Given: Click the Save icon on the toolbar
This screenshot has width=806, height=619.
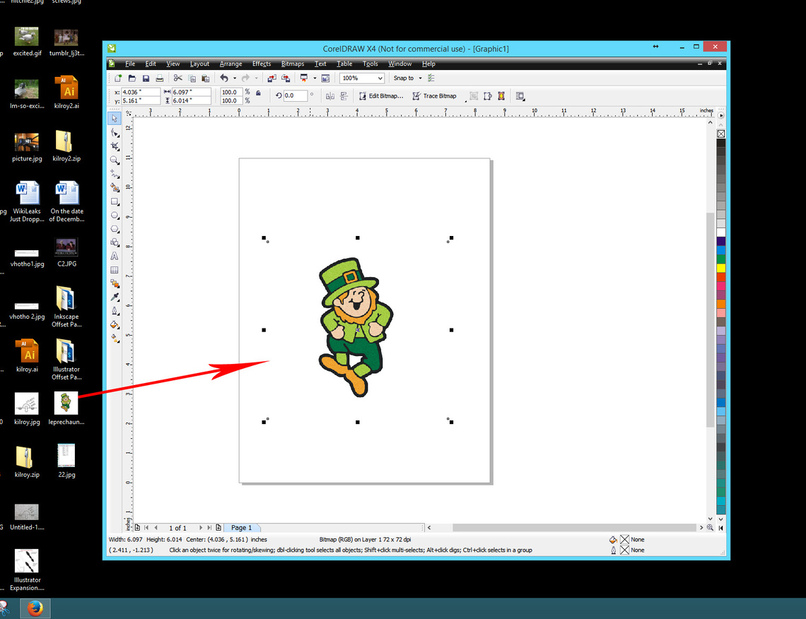Looking at the screenshot, I should coord(147,78).
